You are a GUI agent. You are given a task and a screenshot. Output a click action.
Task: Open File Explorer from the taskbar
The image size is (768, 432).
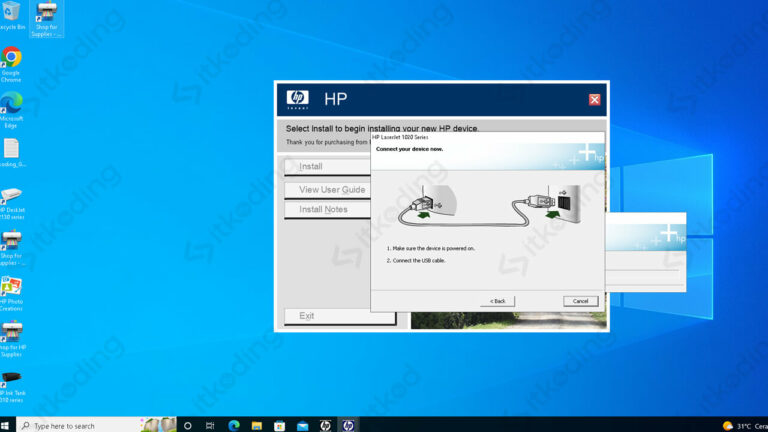pos(257,426)
